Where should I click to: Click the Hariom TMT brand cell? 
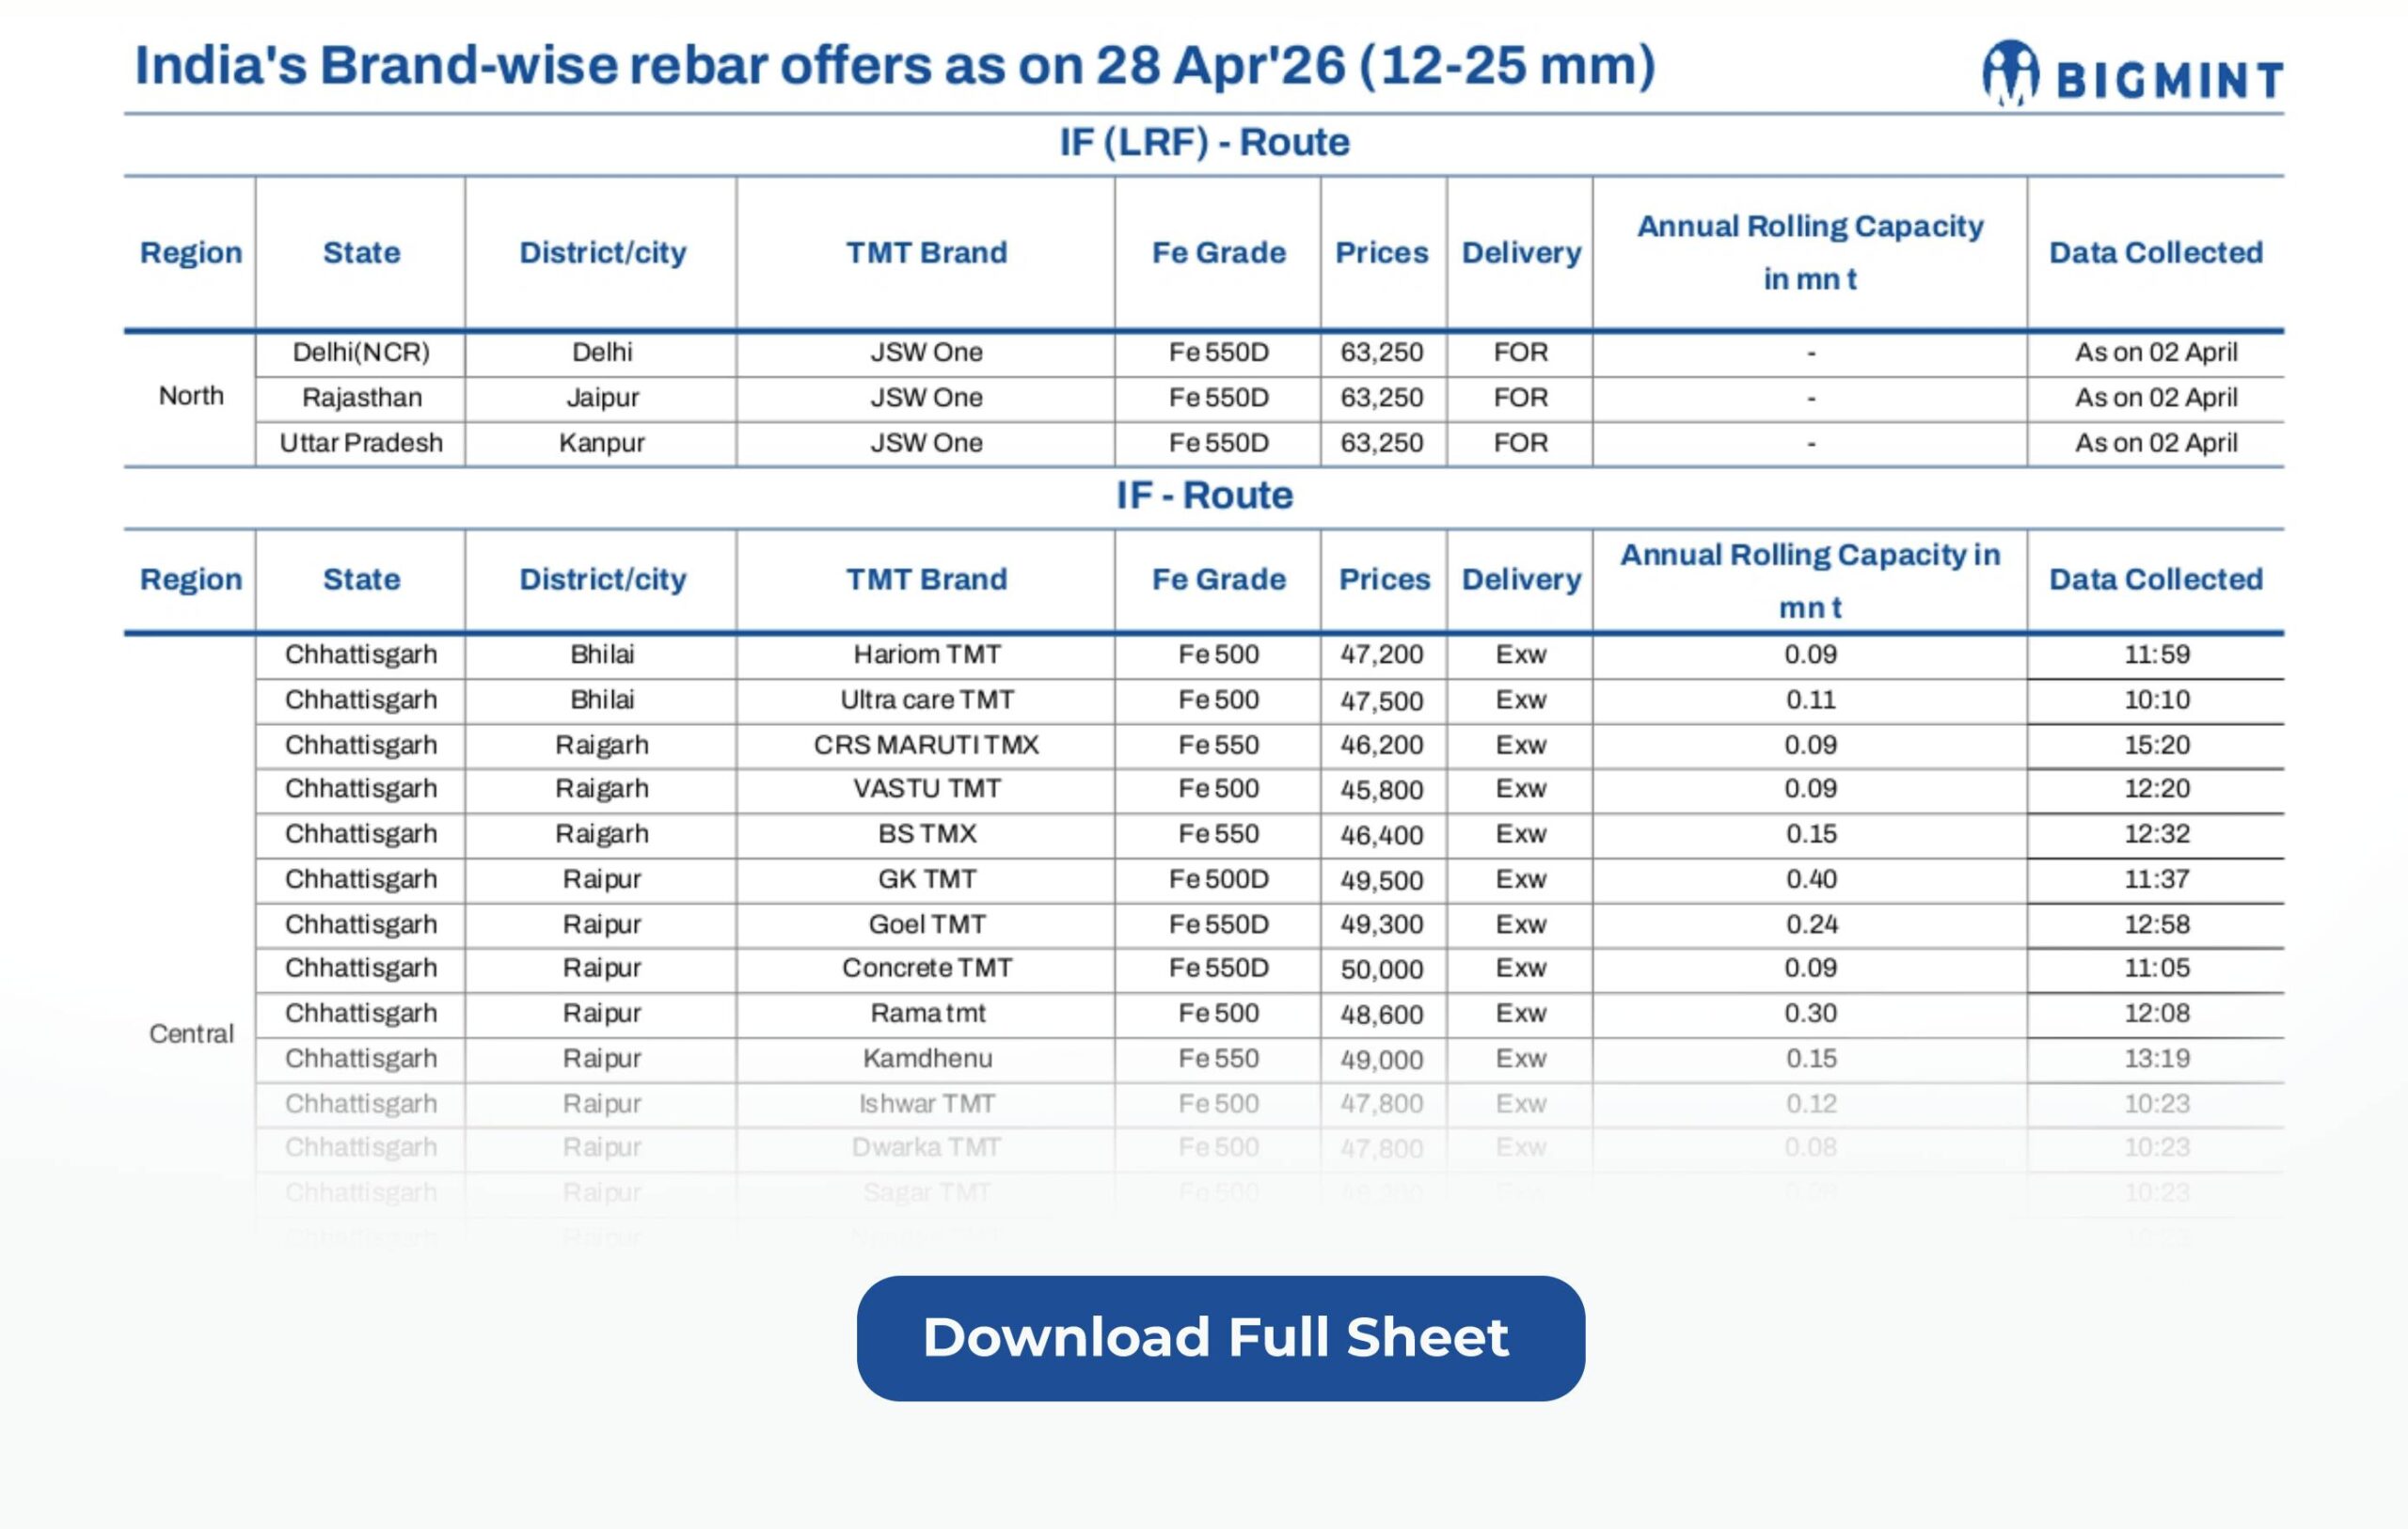[926, 654]
